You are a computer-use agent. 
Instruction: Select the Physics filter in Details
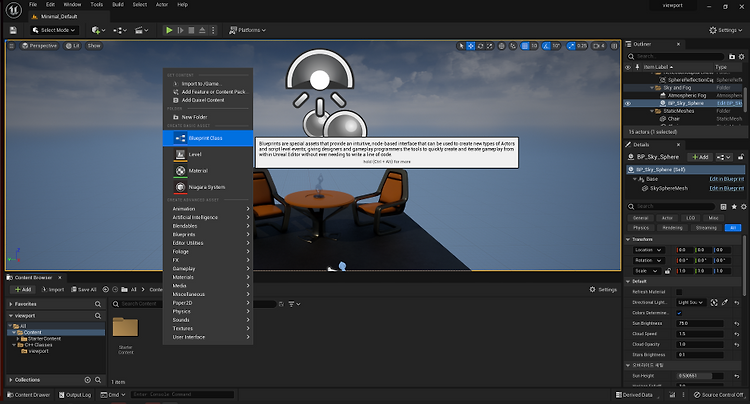[x=641, y=228]
